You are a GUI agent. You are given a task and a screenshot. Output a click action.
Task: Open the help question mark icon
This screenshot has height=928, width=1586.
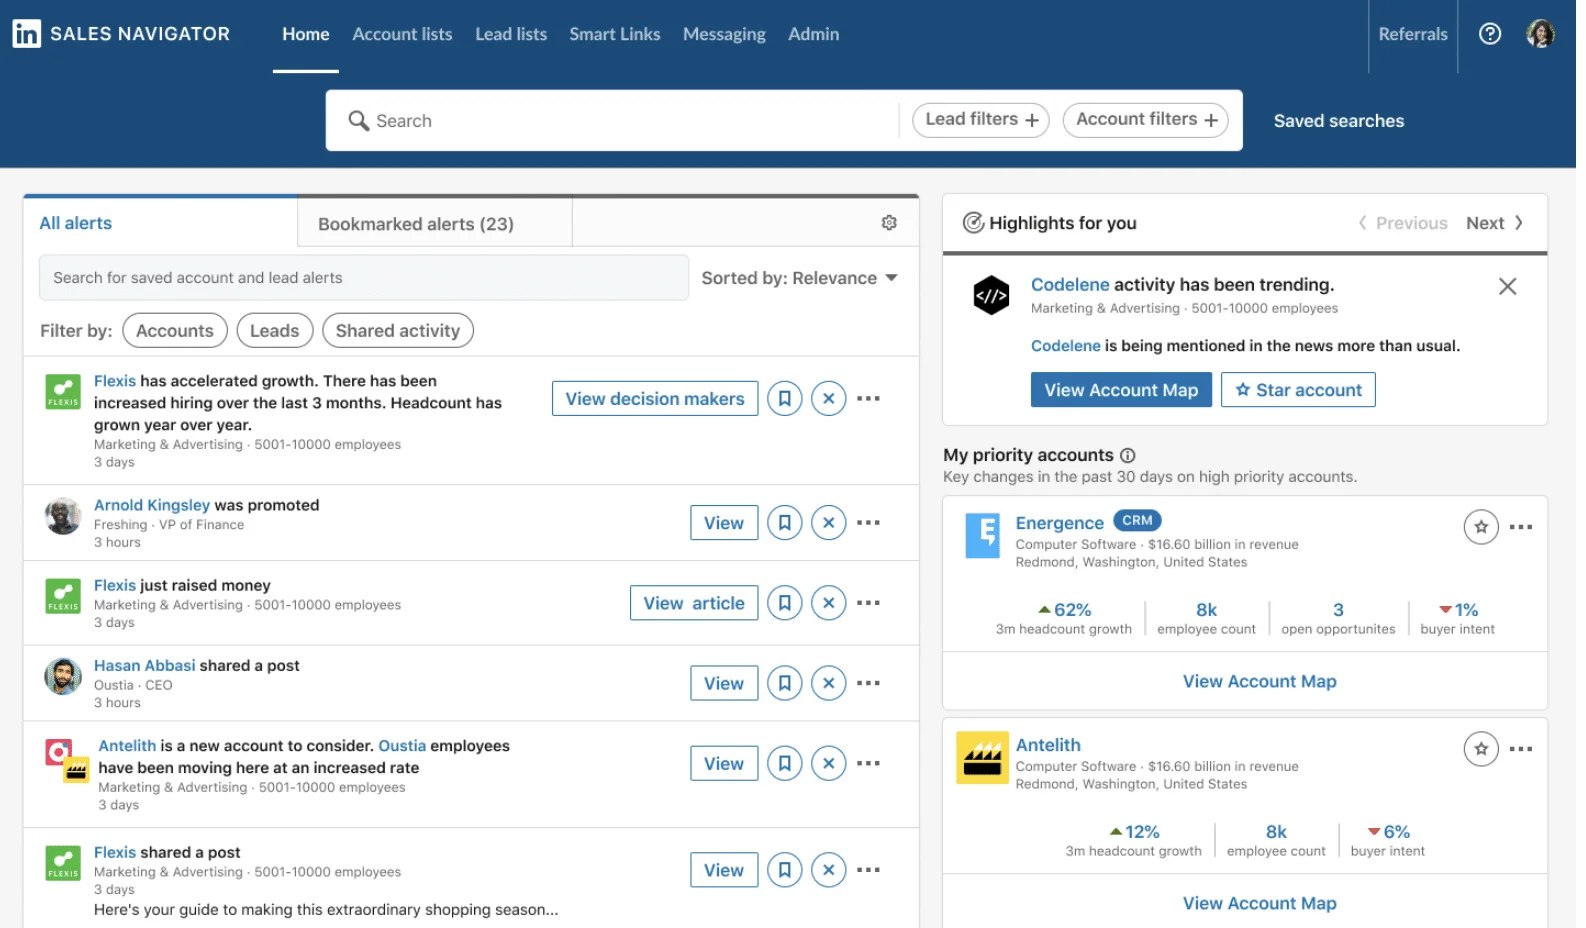(1490, 34)
